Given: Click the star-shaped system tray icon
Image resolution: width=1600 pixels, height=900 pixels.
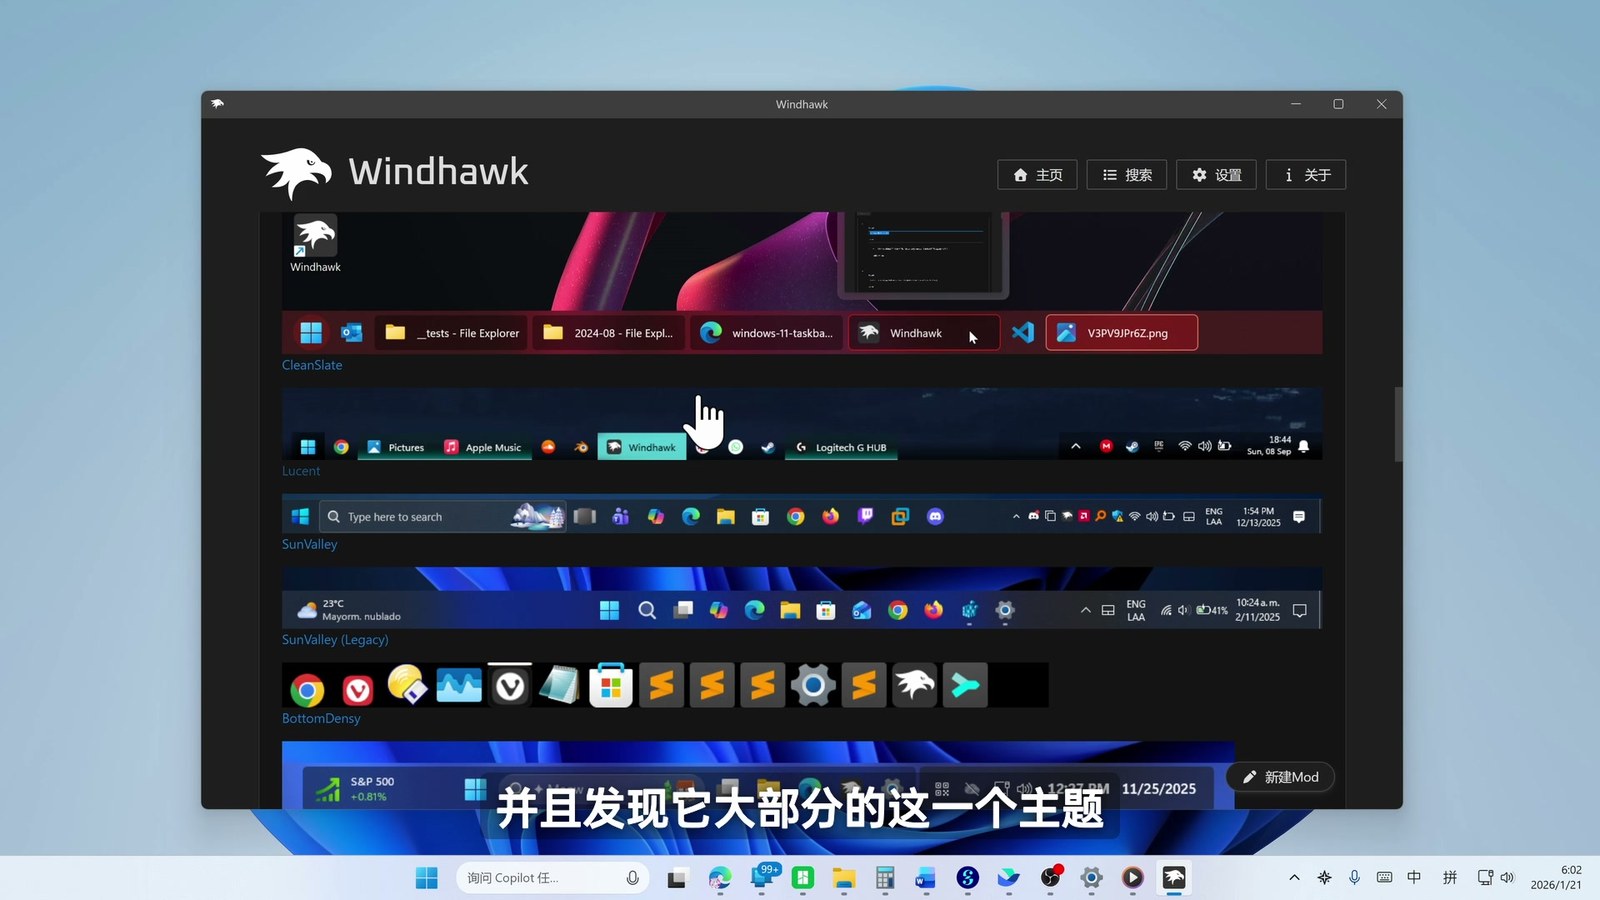Looking at the screenshot, I should click(1324, 878).
